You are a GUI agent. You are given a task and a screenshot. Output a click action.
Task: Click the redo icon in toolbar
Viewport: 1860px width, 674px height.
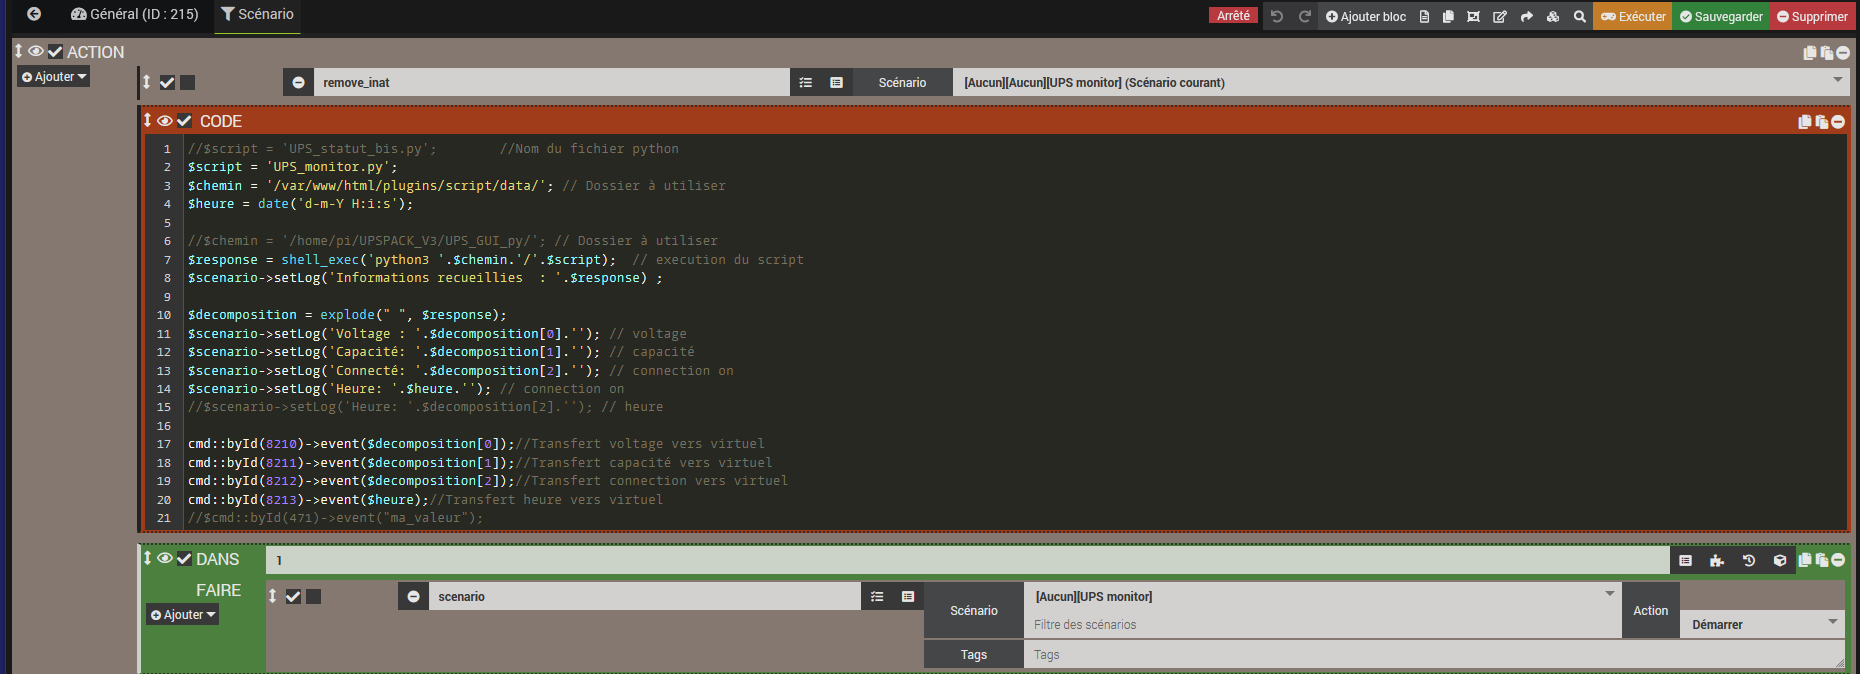(1304, 16)
